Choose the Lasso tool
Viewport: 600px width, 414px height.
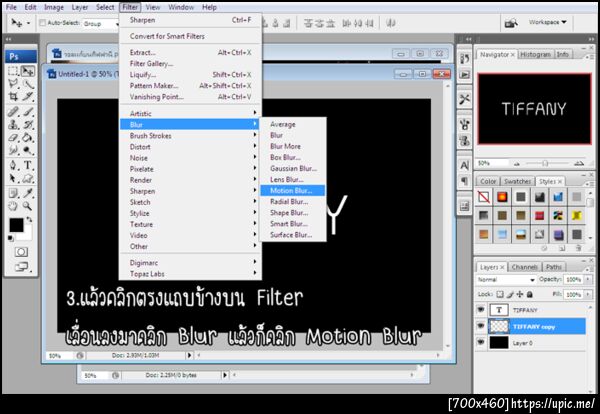(x=13, y=84)
